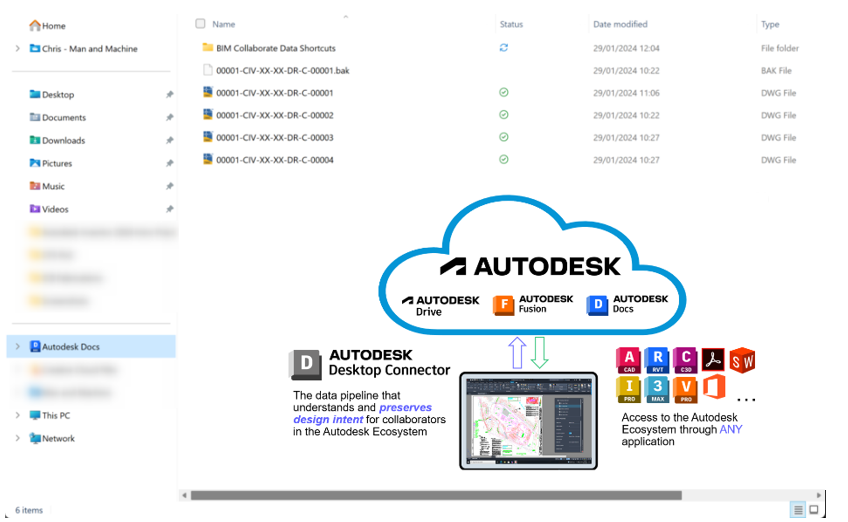Screen dimensions: 848x522
Task: Open the Desktop quick access folder
Action: (52, 95)
